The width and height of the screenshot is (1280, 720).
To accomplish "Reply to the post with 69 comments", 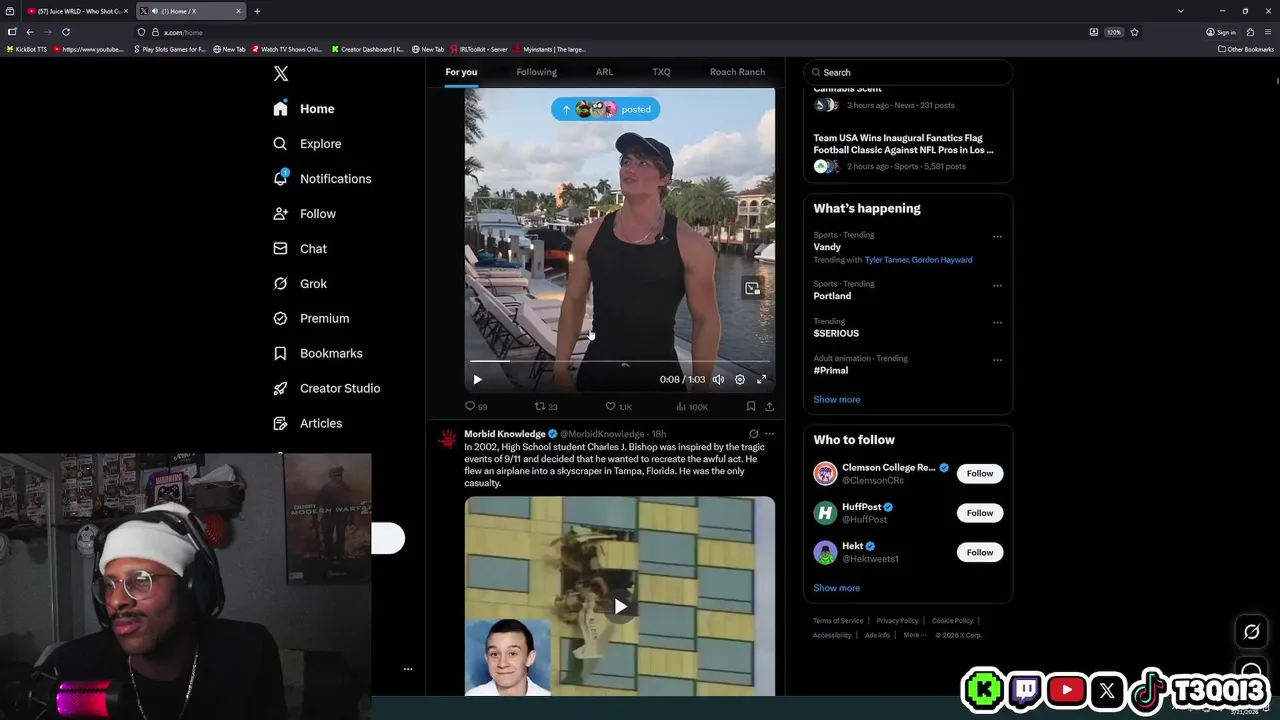I will coord(476,407).
